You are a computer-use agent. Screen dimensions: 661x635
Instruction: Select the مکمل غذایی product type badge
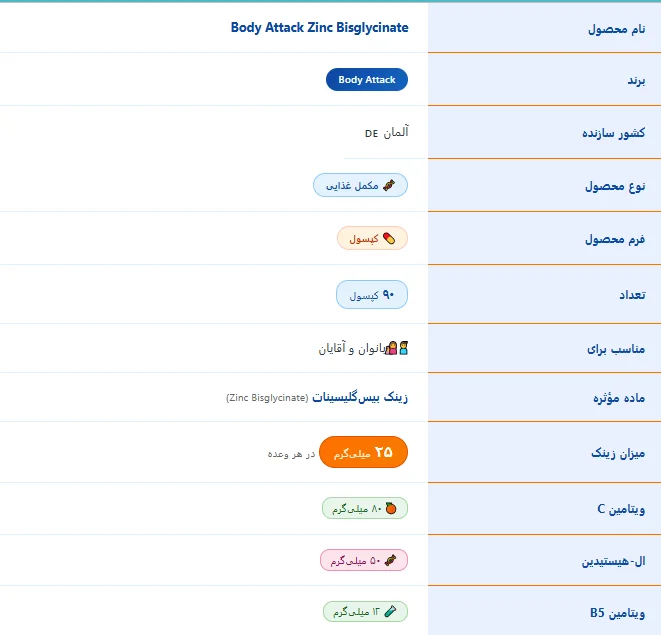pos(360,185)
